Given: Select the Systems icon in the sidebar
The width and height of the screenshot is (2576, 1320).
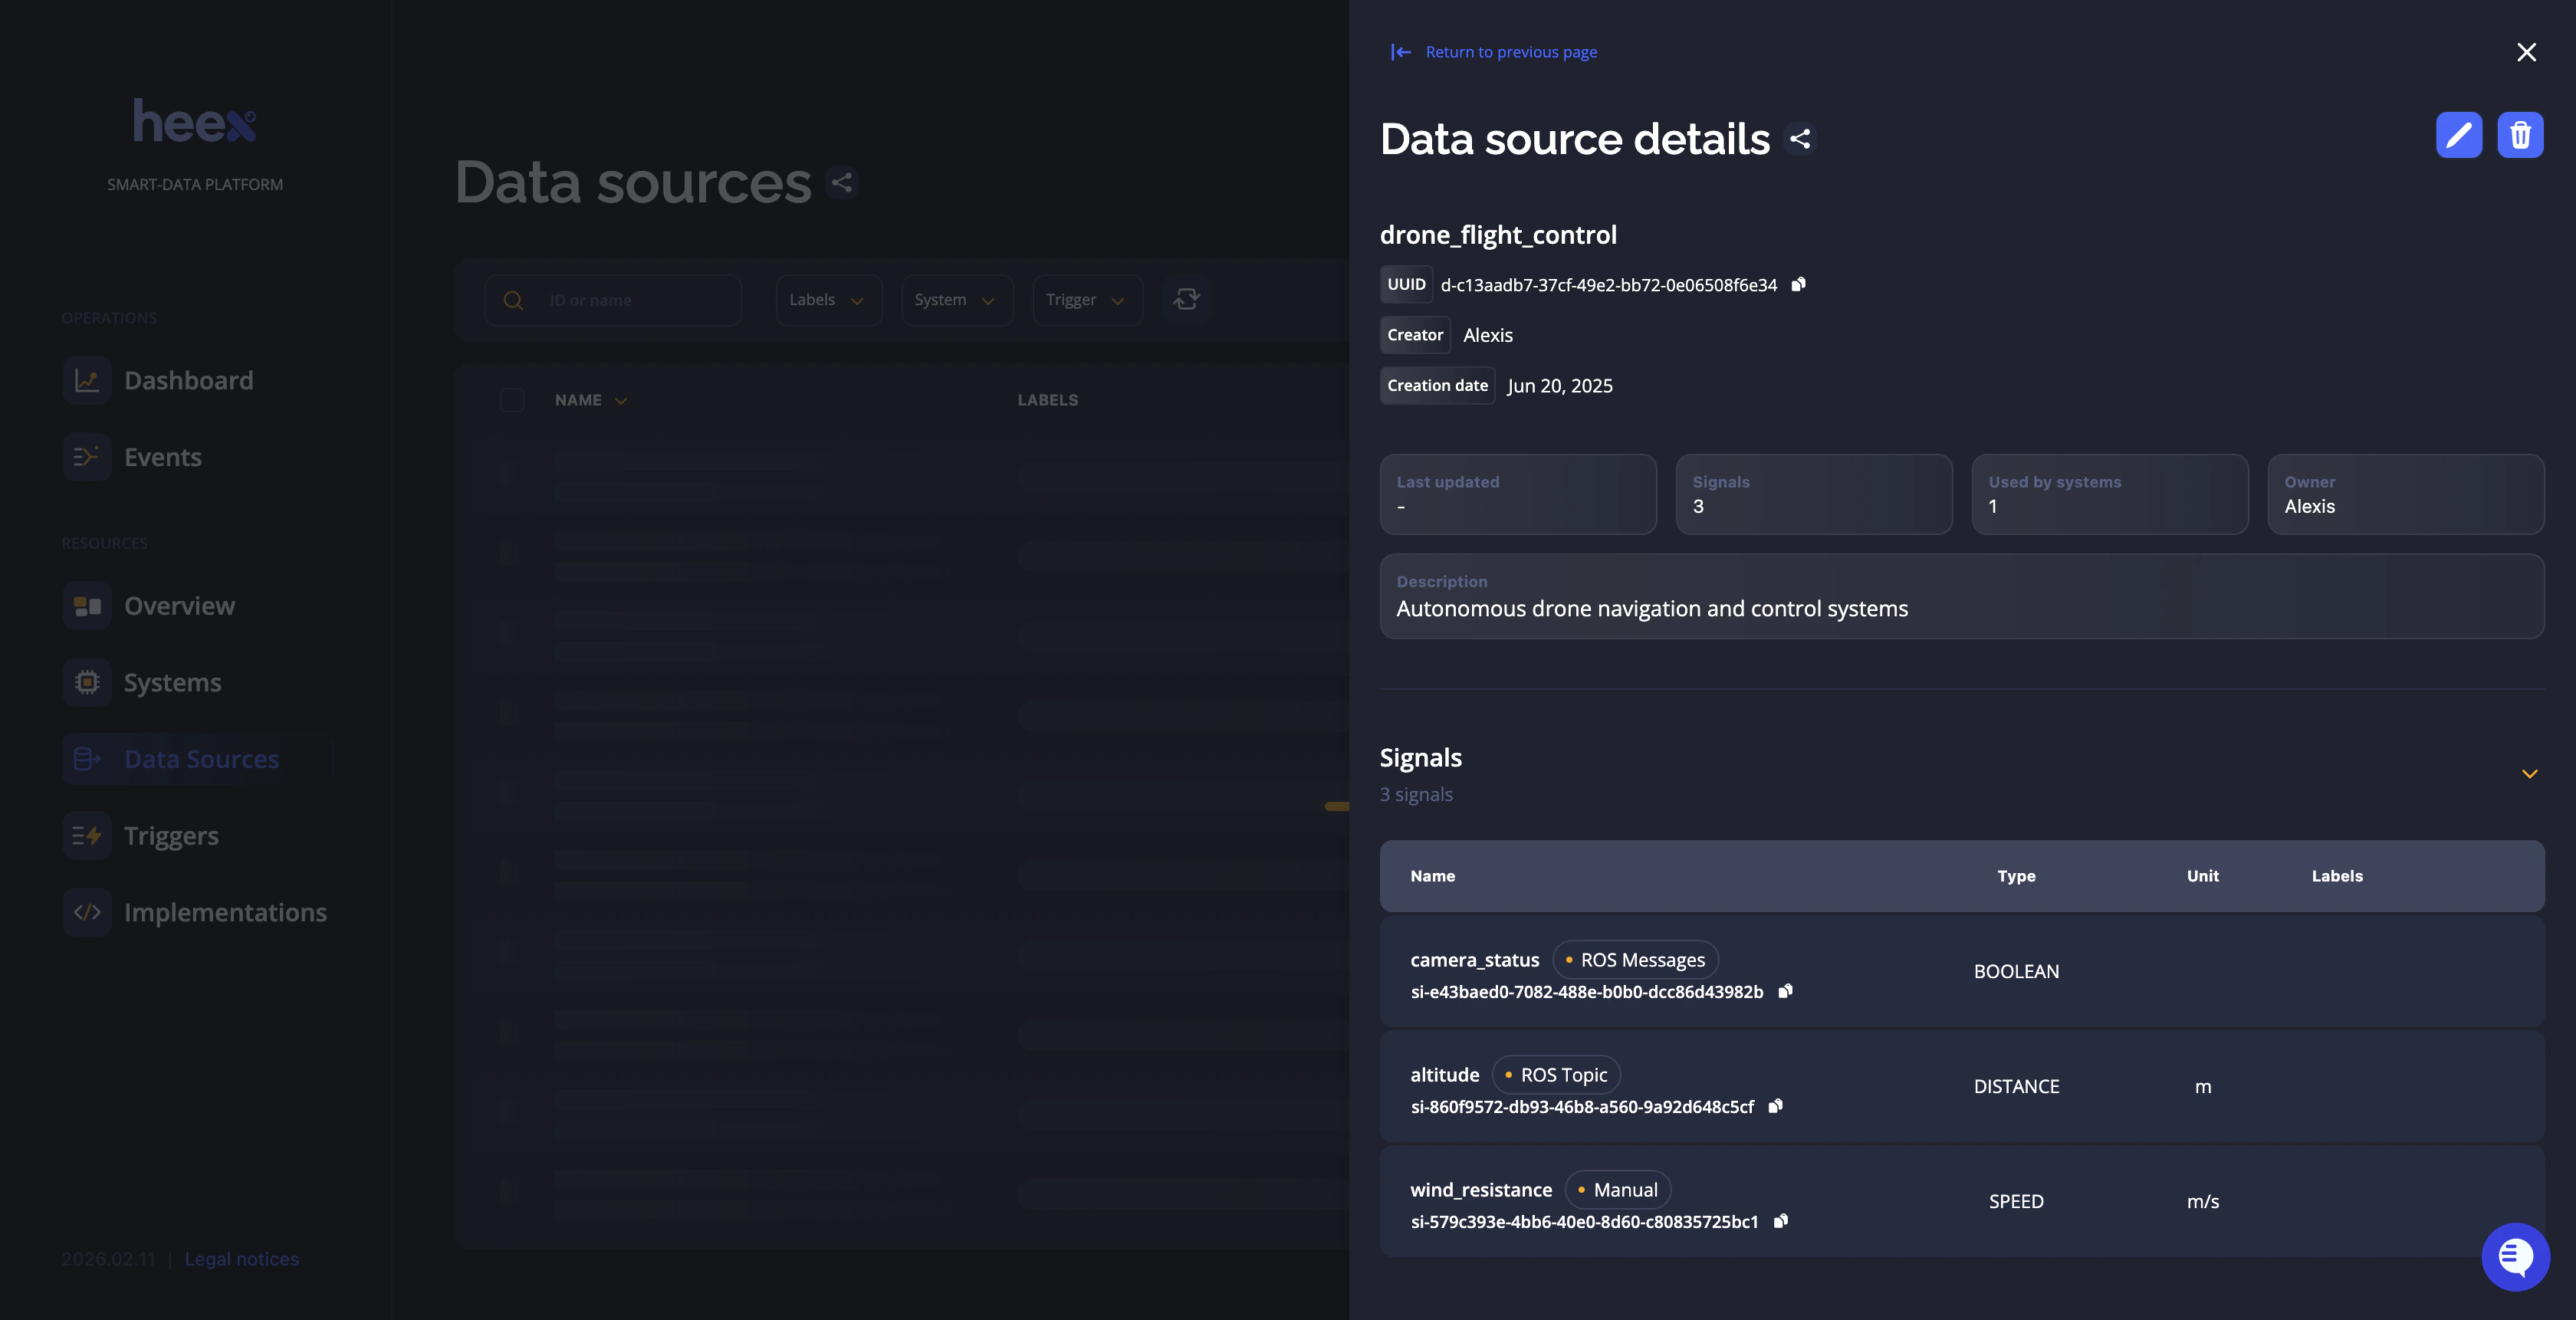Looking at the screenshot, I should click(x=87, y=682).
